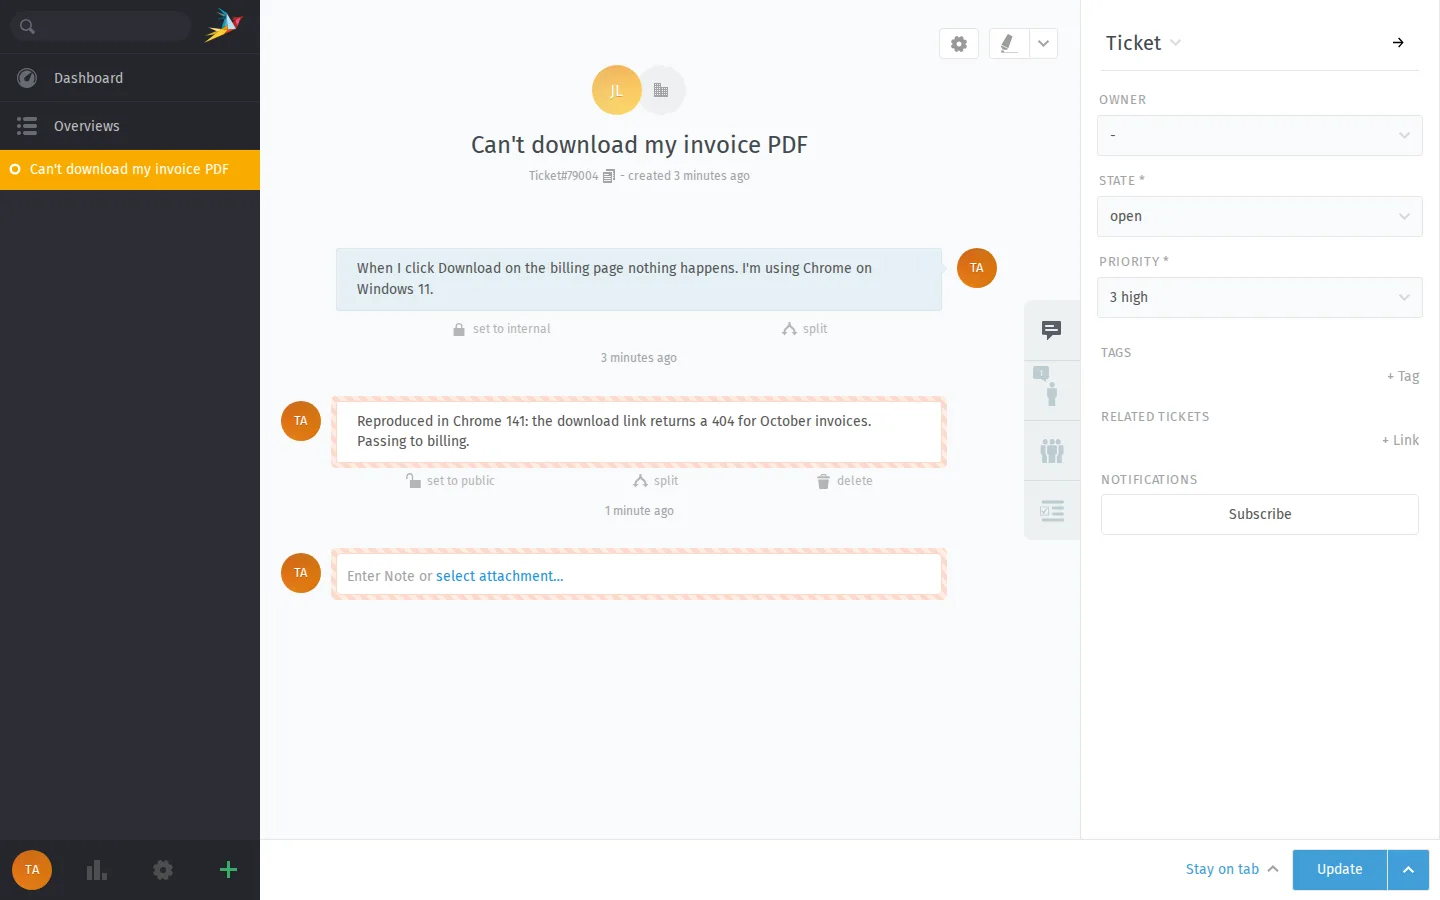Viewport: 1440px width, 900px height.
Task: Click the + Tag link
Action: (x=1403, y=376)
